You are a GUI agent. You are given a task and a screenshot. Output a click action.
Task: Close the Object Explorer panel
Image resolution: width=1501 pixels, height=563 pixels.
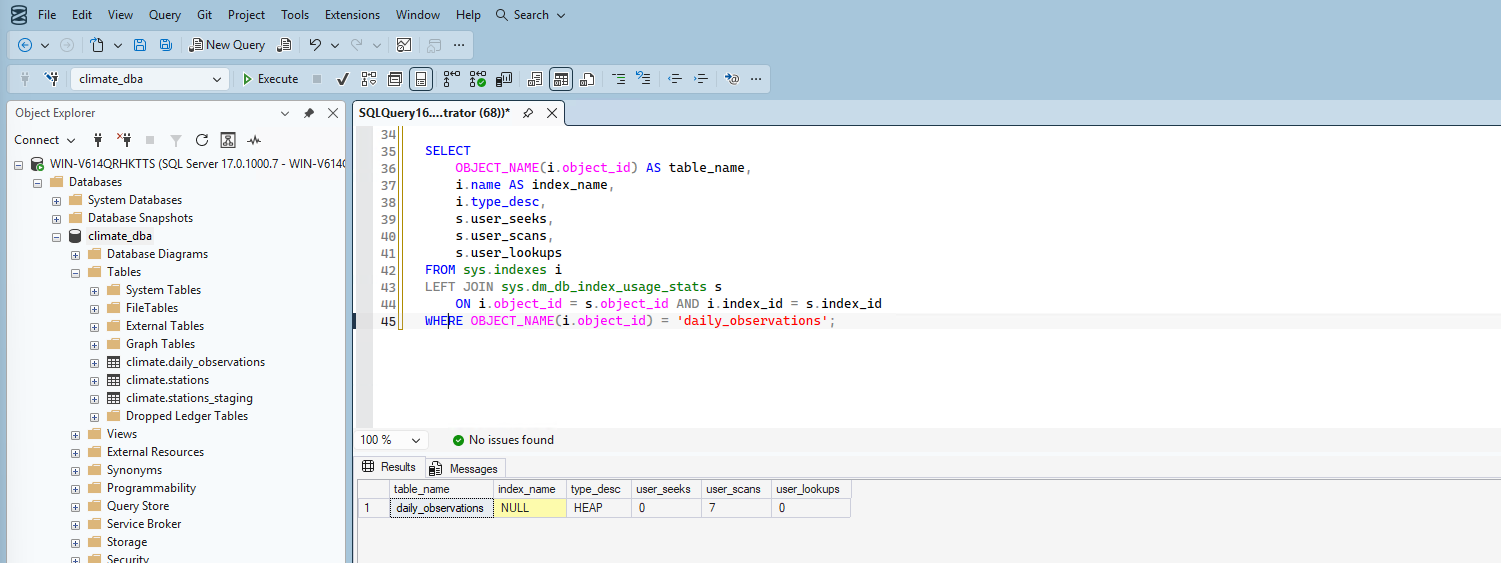click(333, 113)
